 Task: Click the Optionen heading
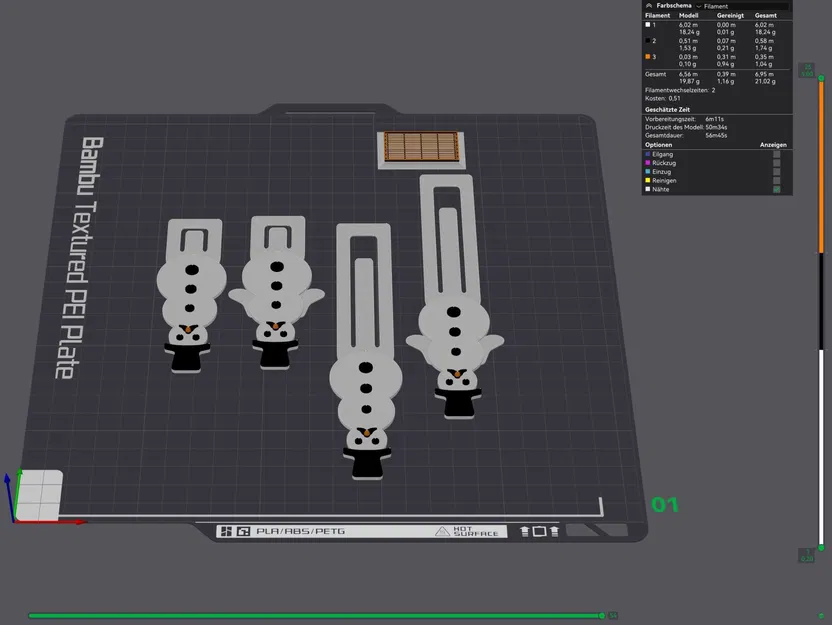click(658, 145)
